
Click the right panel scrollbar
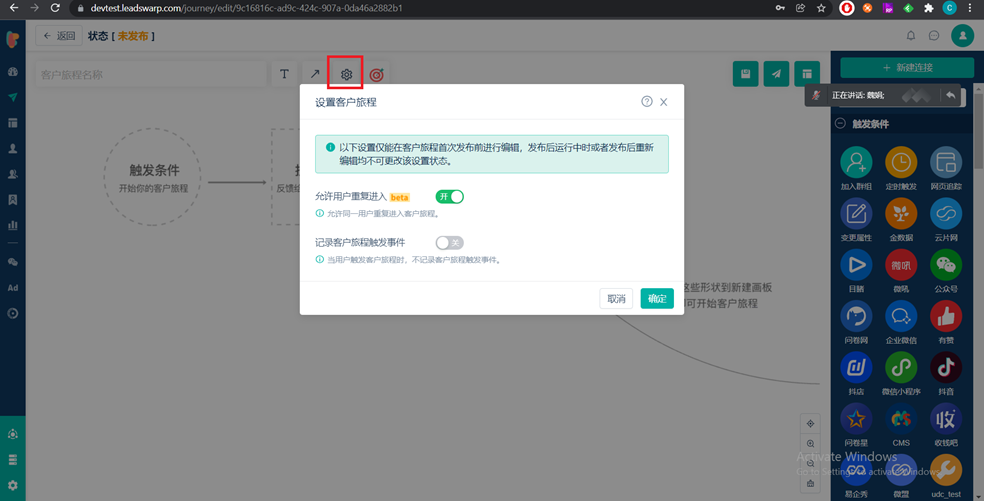point(978,129)
